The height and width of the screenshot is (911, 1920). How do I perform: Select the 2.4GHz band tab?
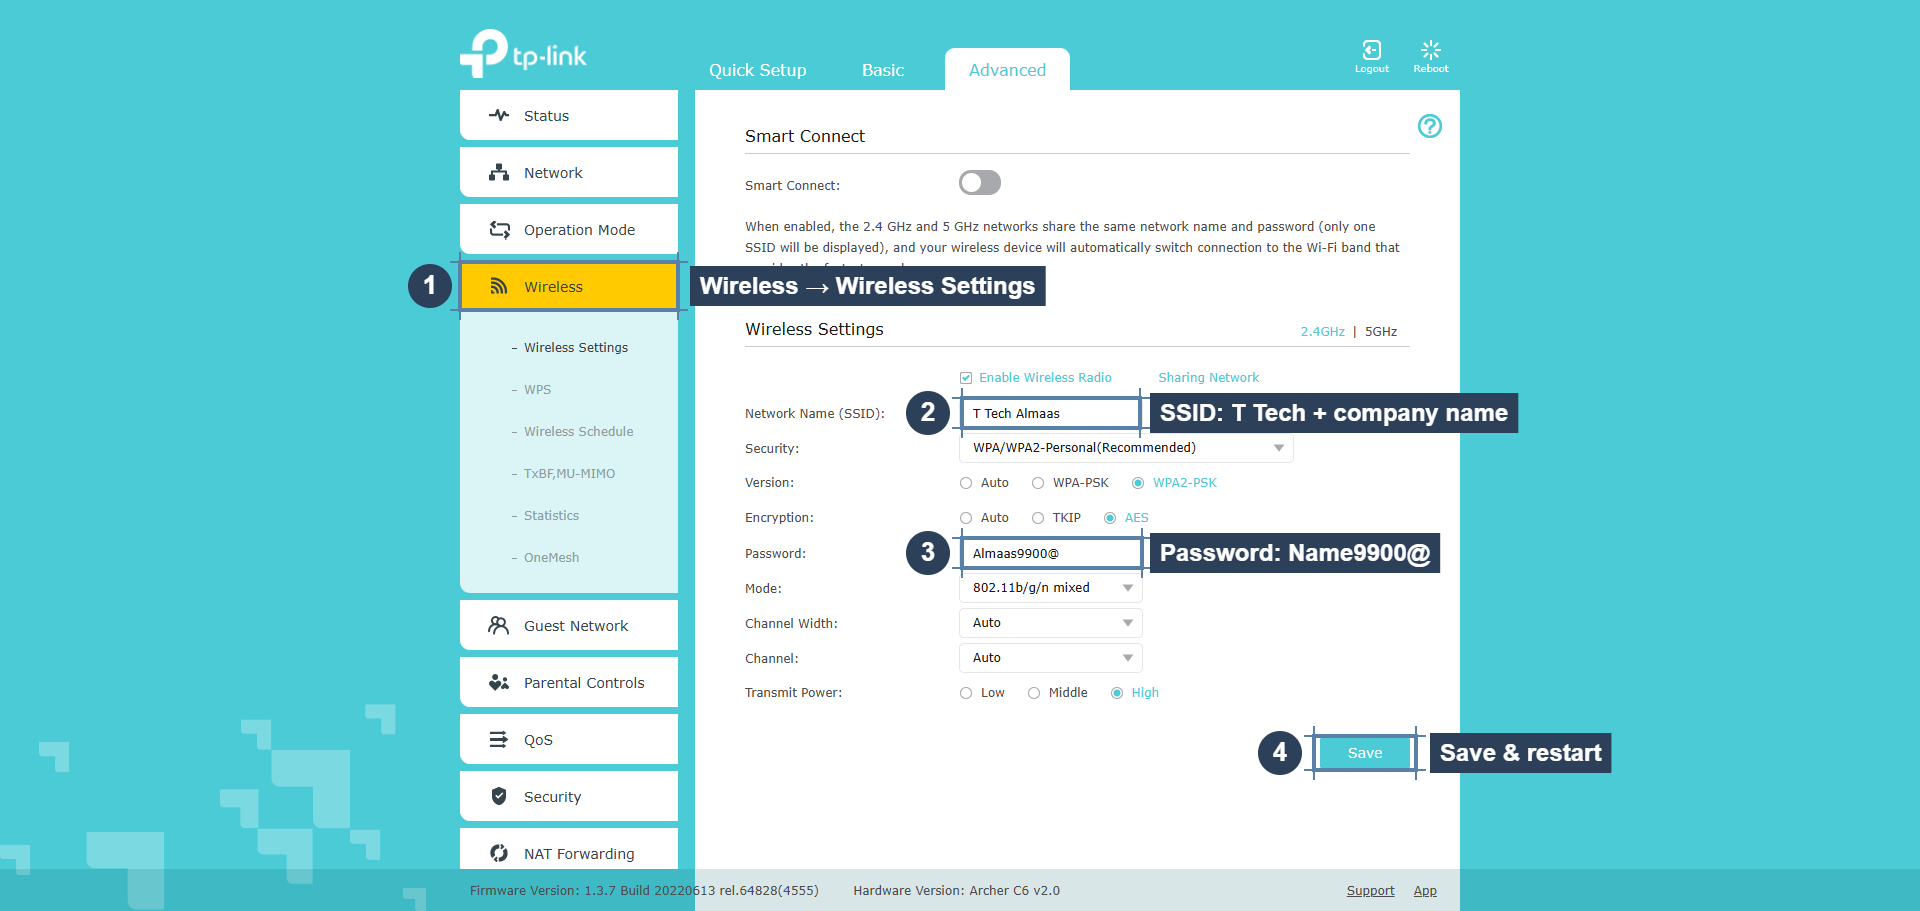(x=1322, y=332)
